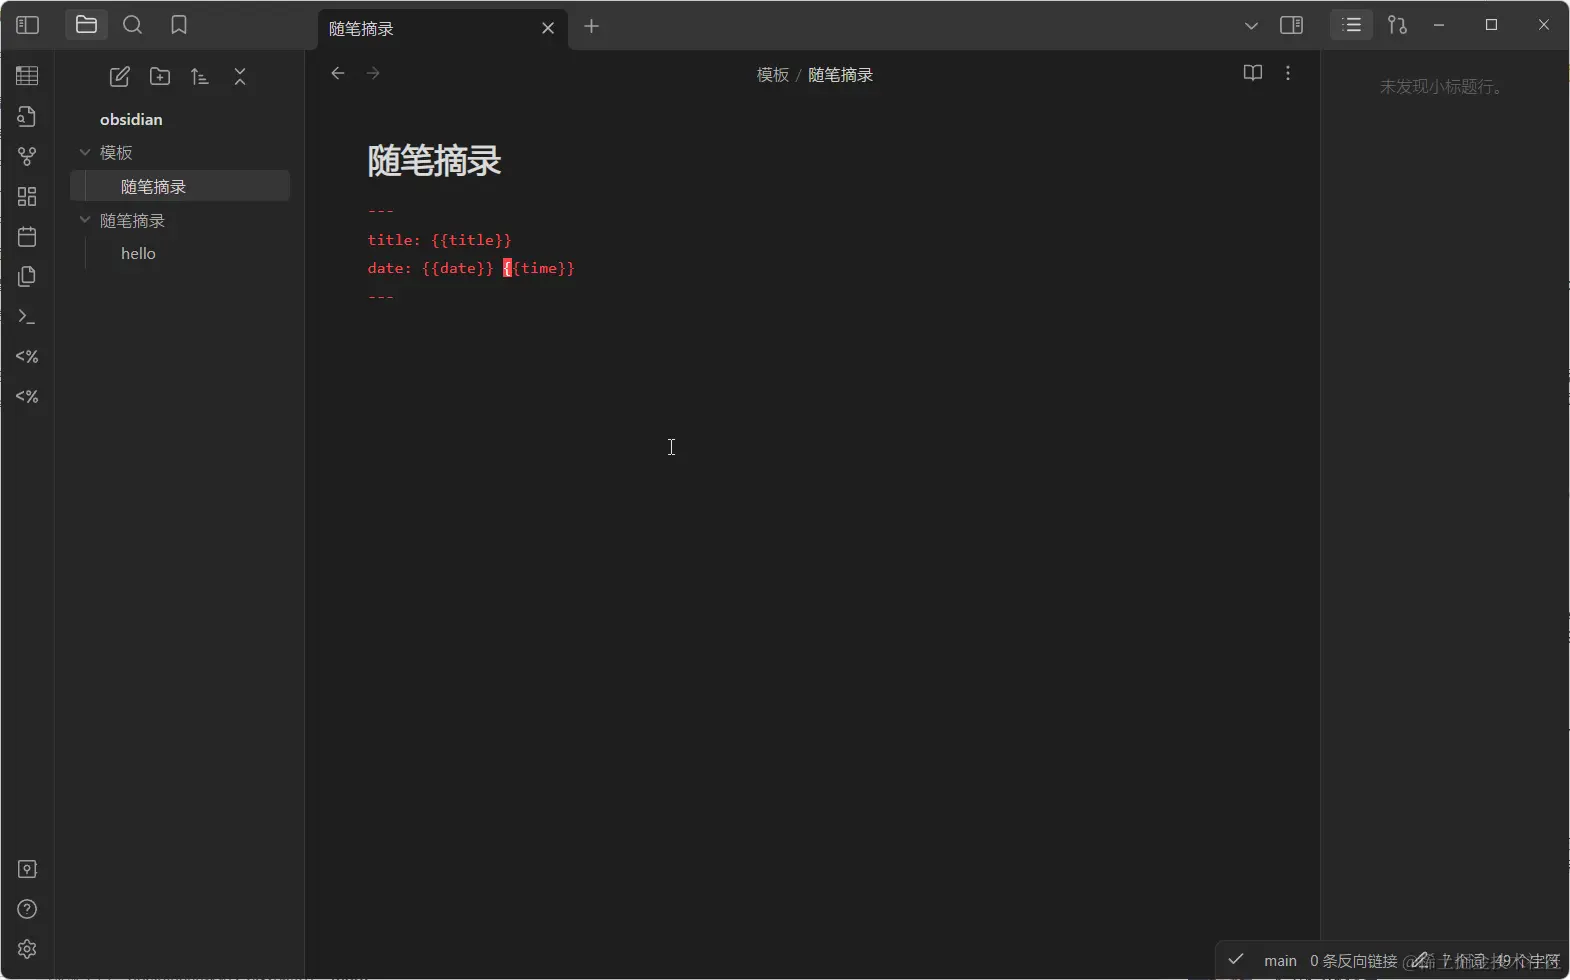Open the help icon
Image resolution: width=1570 pixels, height=980 pixels.
coord(27,909)
